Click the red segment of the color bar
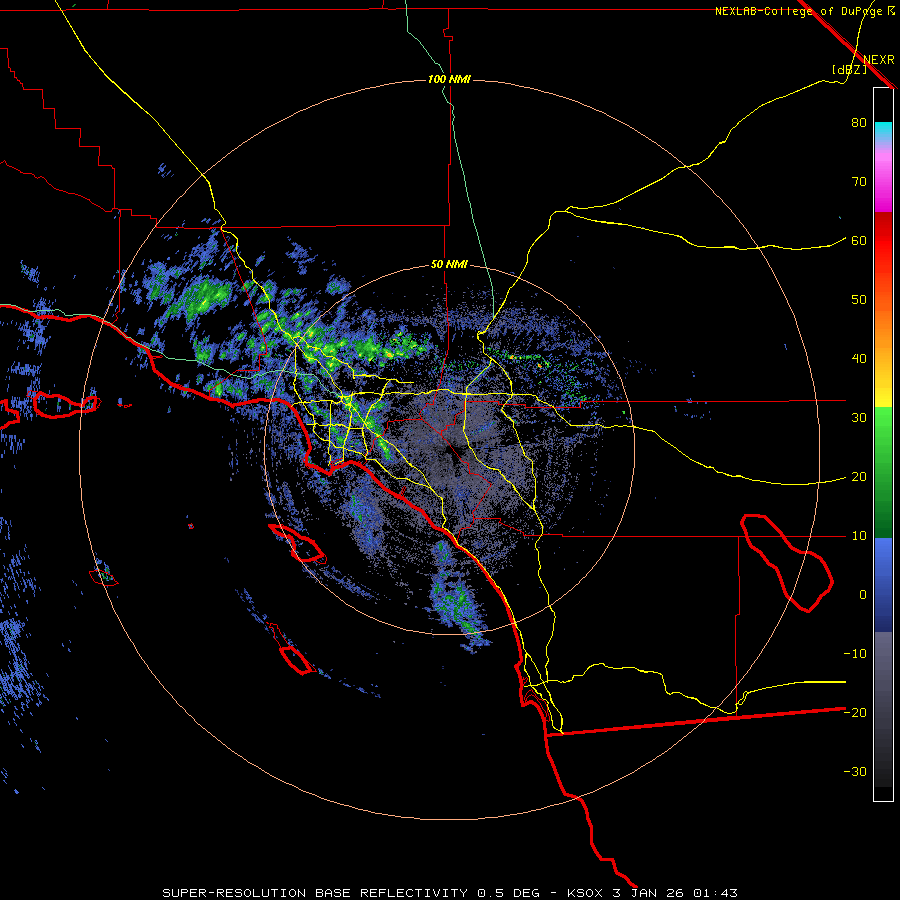 [883, 241]
